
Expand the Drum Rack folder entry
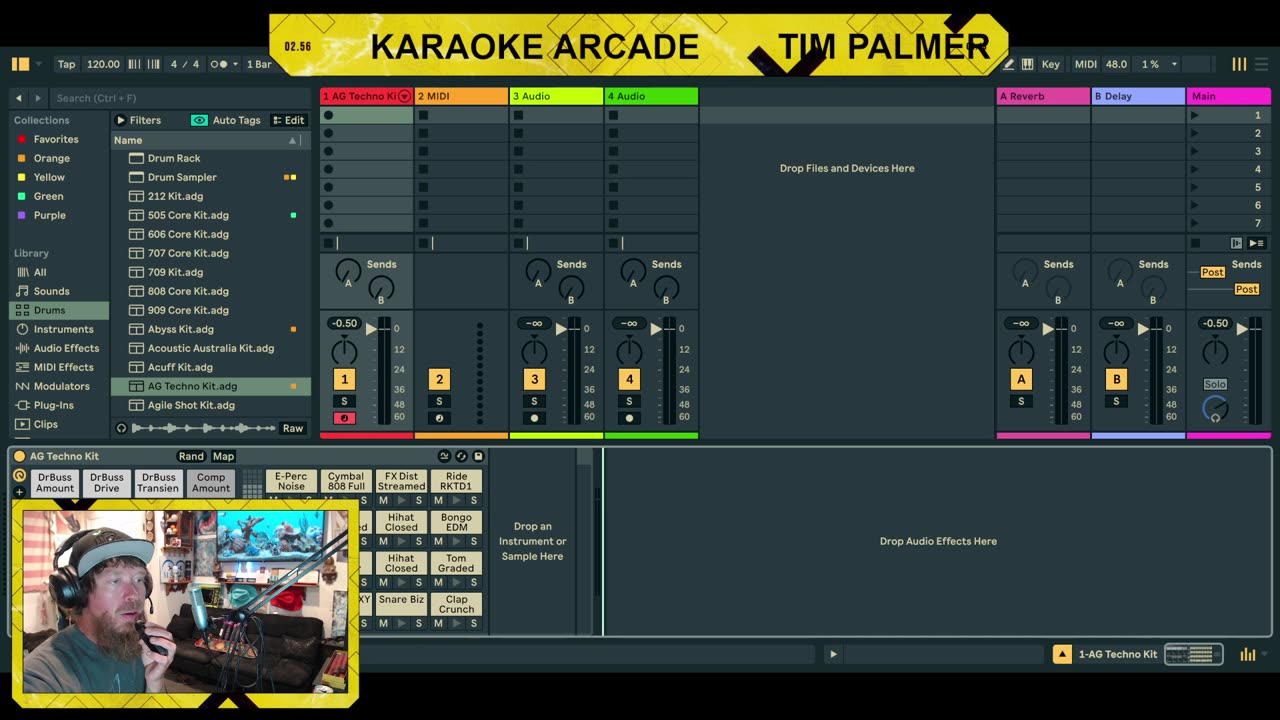pyautogui.click(x=174, y=158)
